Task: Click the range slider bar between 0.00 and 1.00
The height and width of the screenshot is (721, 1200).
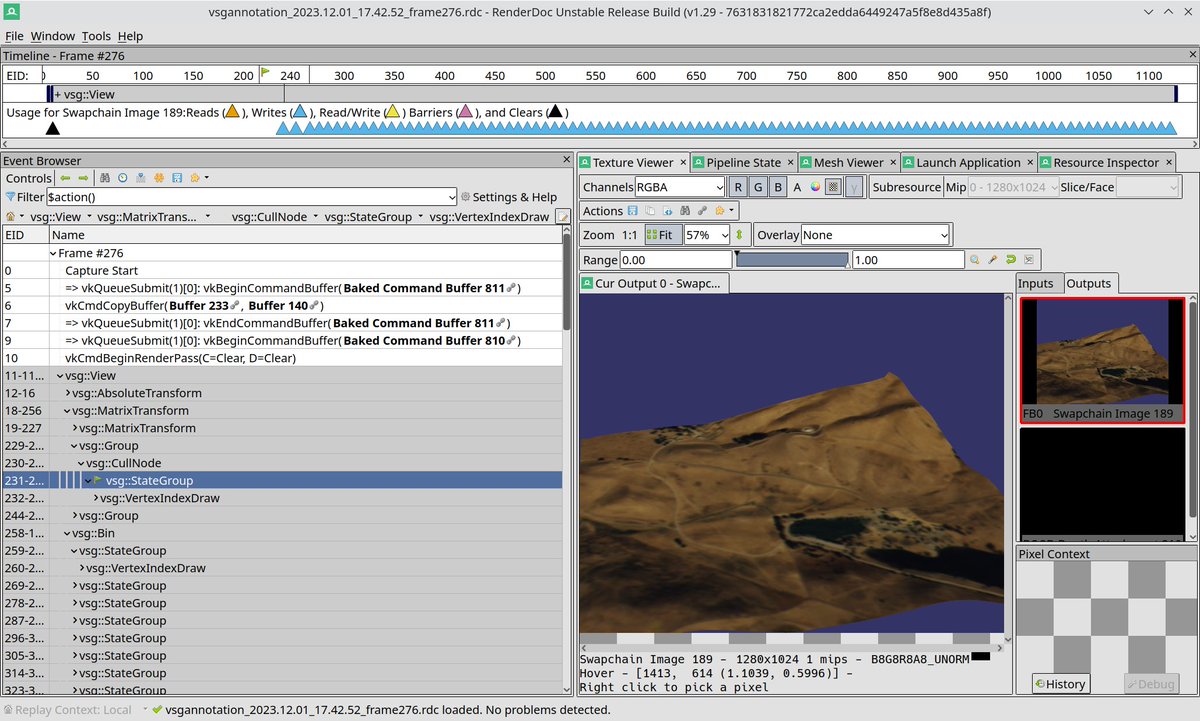Action: [792, 260]
